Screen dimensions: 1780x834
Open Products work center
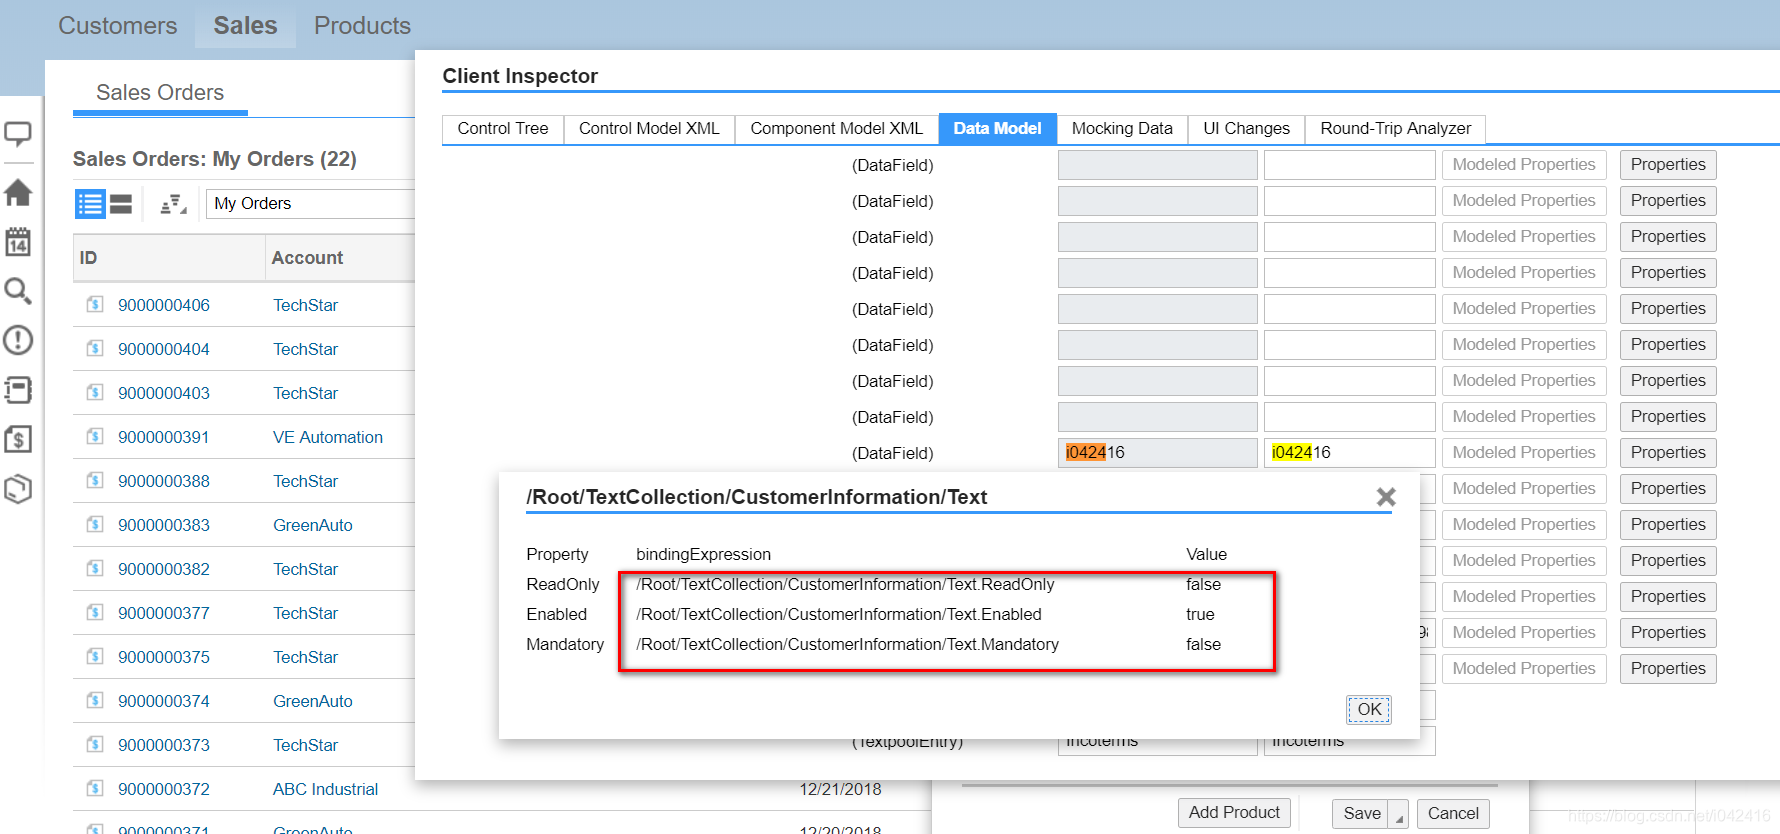(362, 25)
